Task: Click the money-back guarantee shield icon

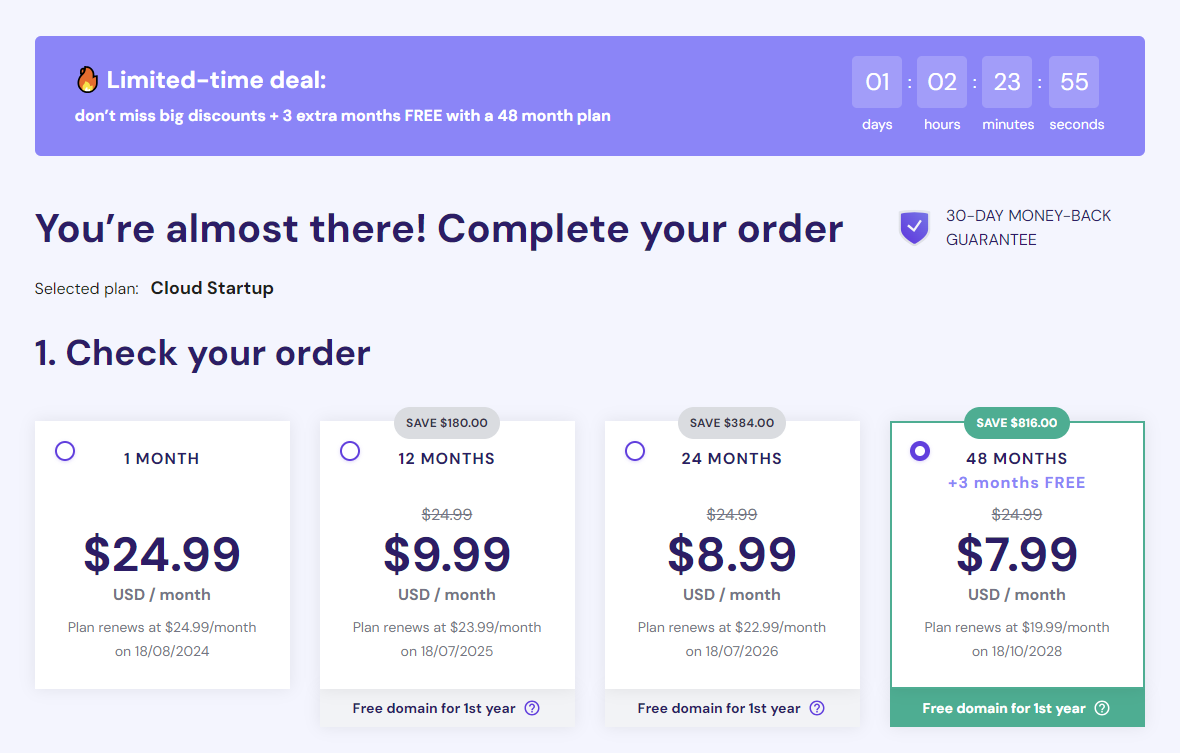Action: pyautogui.click(x=914, y=227)
